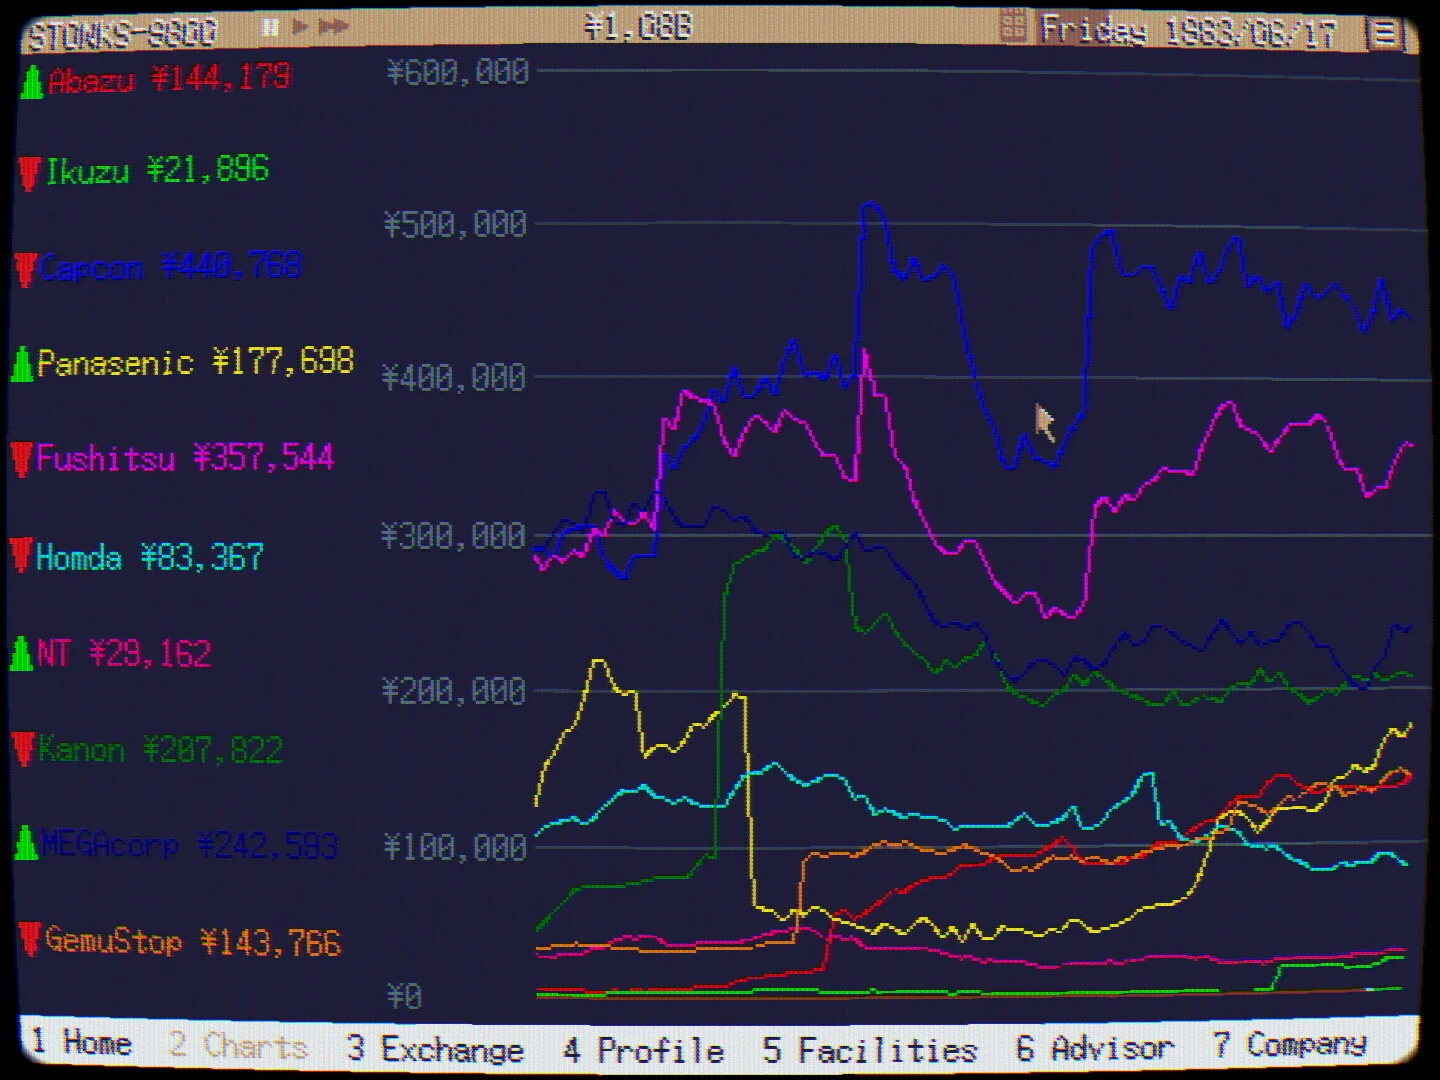Select the Homda stock entry
The height and width of the screenshot is (1080, 1440).
[x=137, y=556]
